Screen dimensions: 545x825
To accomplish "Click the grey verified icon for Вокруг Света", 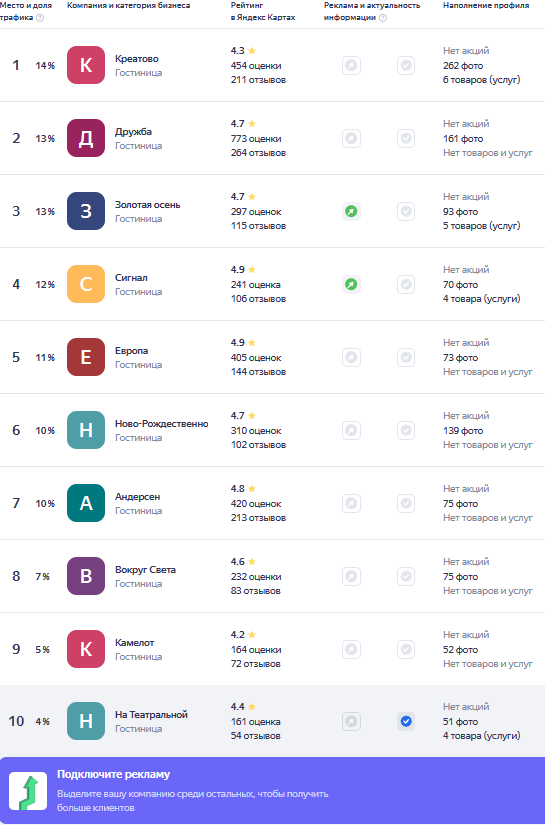I will 406,577.
